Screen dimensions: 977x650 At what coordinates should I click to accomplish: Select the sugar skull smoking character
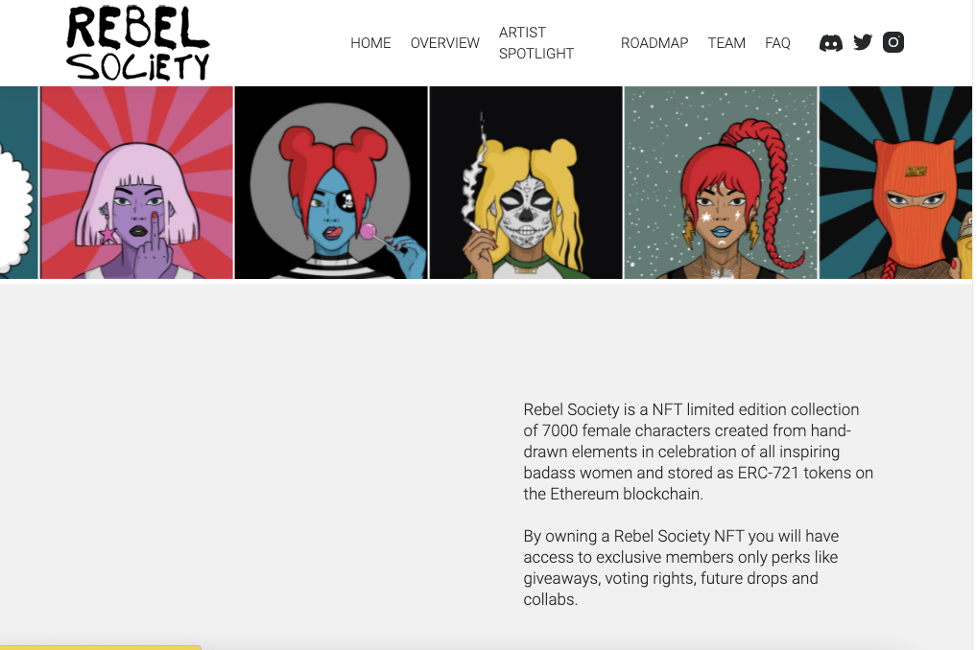[526, 183]
